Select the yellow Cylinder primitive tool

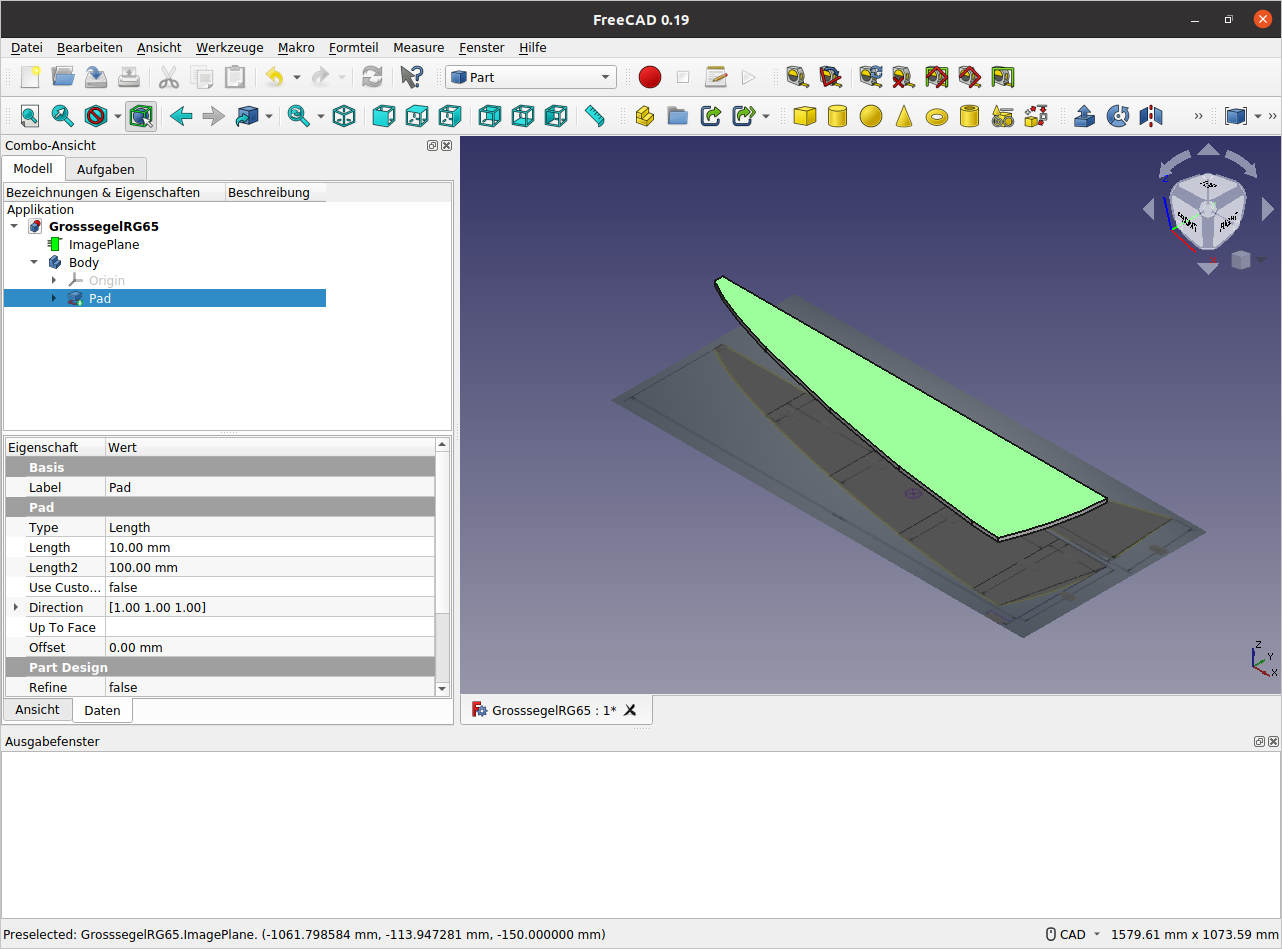point(838,116)
